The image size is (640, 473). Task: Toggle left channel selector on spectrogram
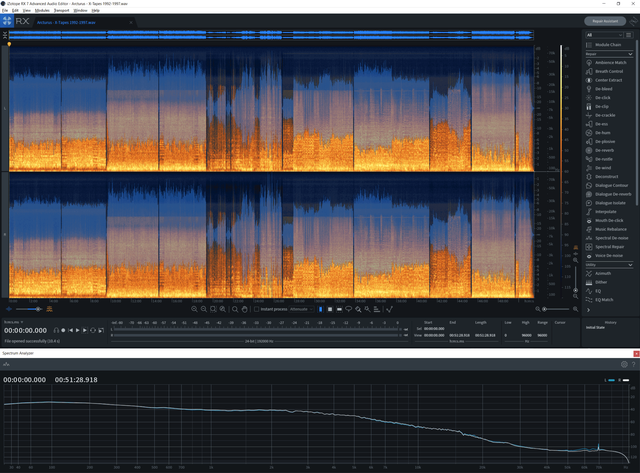coord(5,108)
